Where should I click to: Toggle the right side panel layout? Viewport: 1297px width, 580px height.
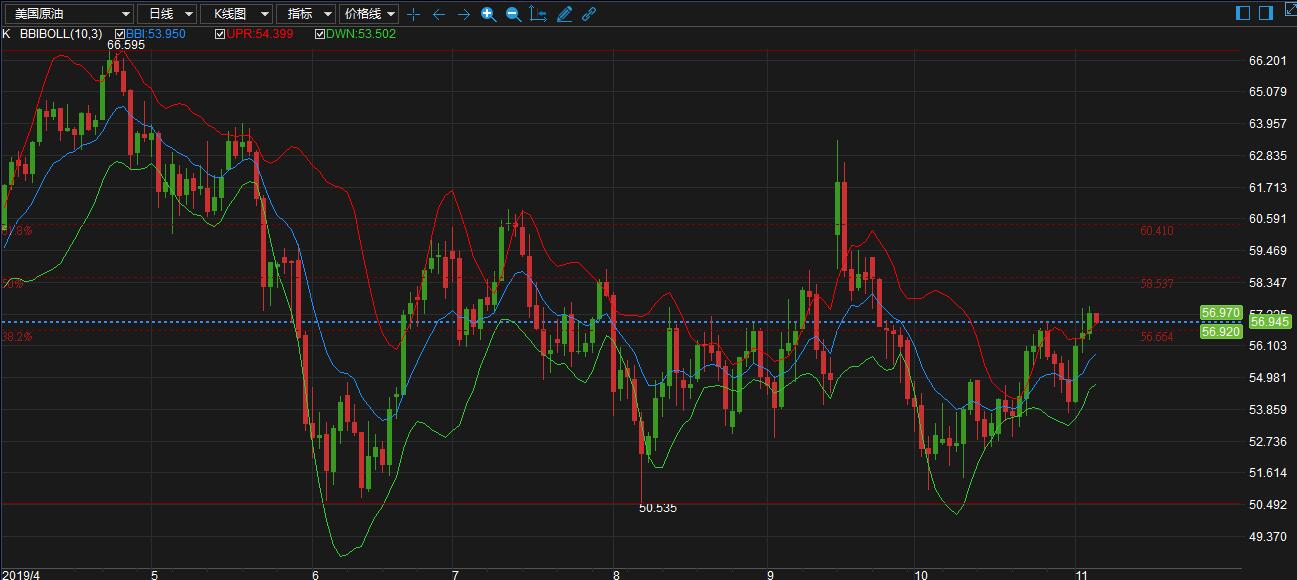pos(1265,13)
